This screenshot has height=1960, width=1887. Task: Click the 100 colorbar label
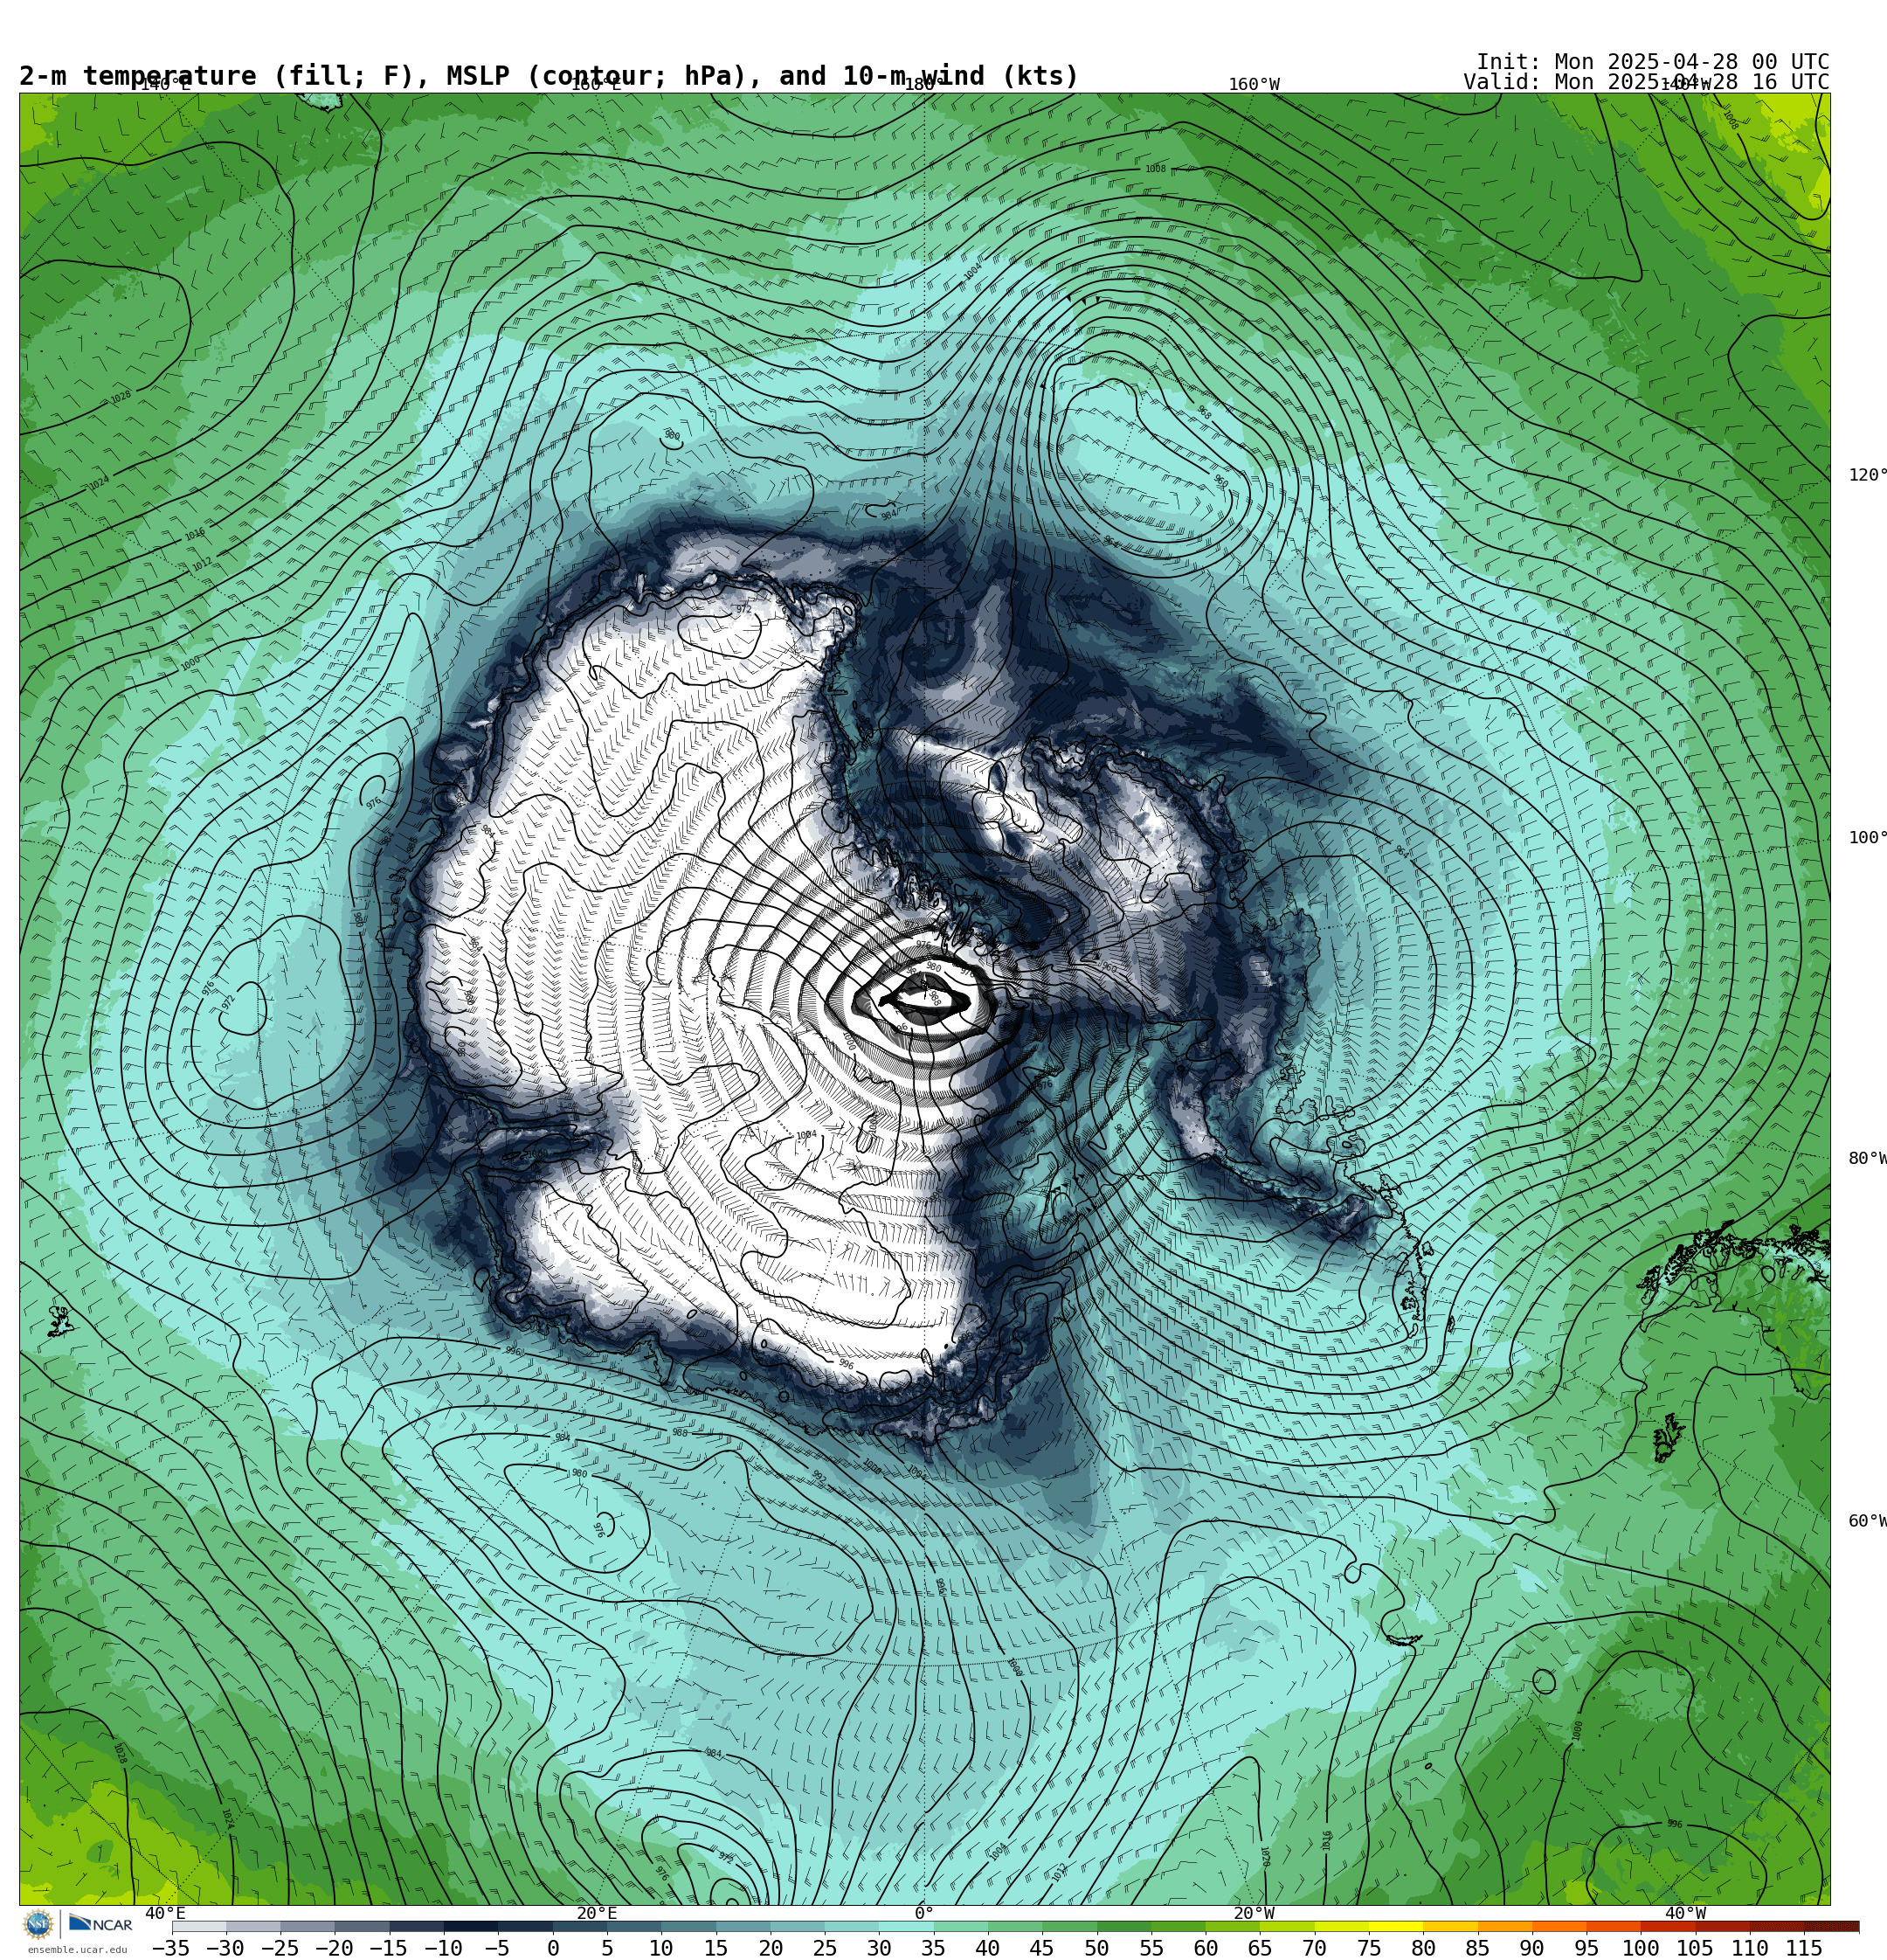1640,1948
